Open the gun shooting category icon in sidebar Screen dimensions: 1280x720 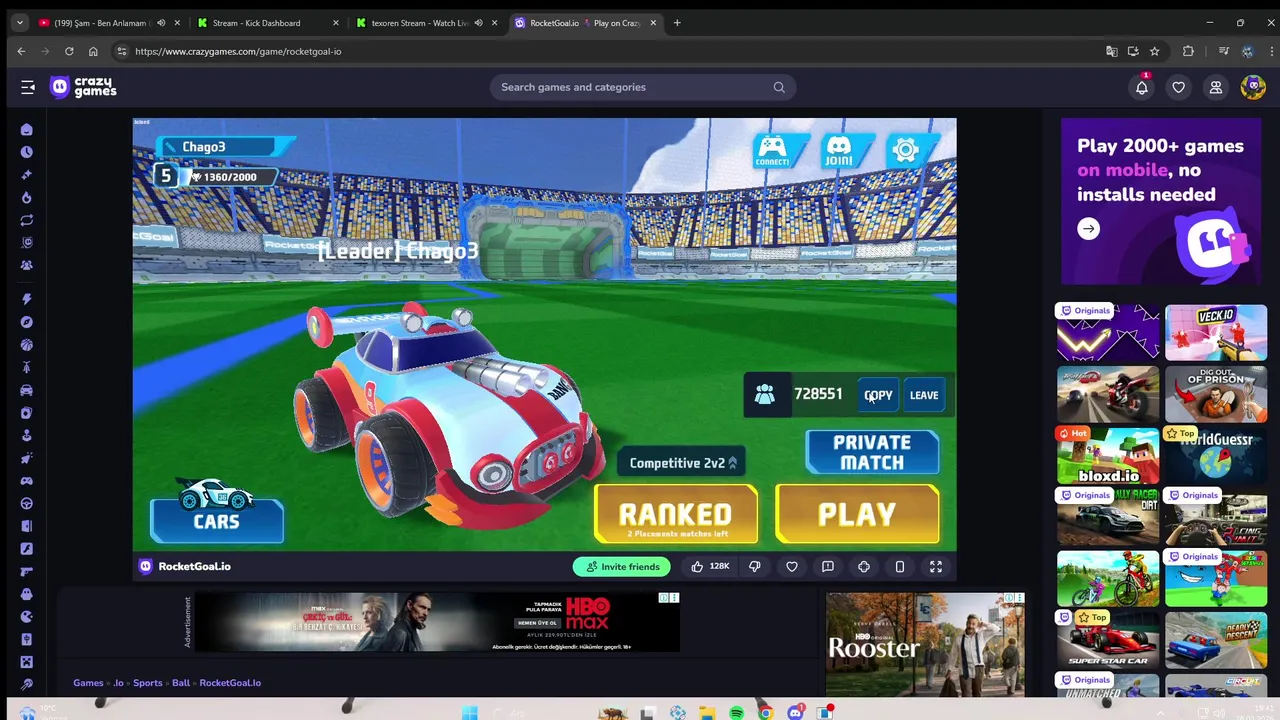click(x=27, y=571)
